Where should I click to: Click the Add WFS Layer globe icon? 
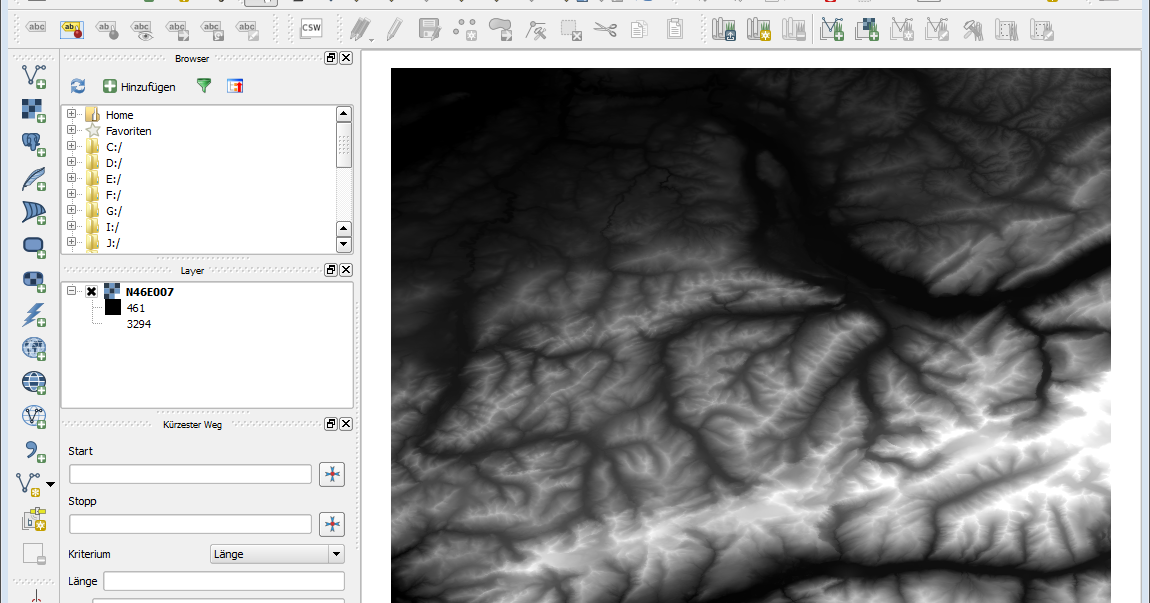pos(34,416)
